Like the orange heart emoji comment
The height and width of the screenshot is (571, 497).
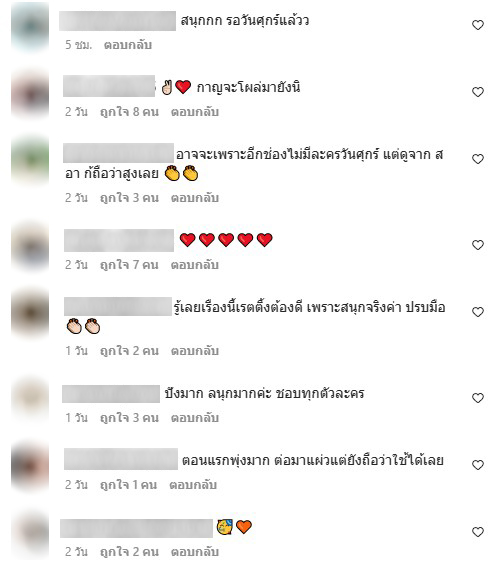click(478, 532)
